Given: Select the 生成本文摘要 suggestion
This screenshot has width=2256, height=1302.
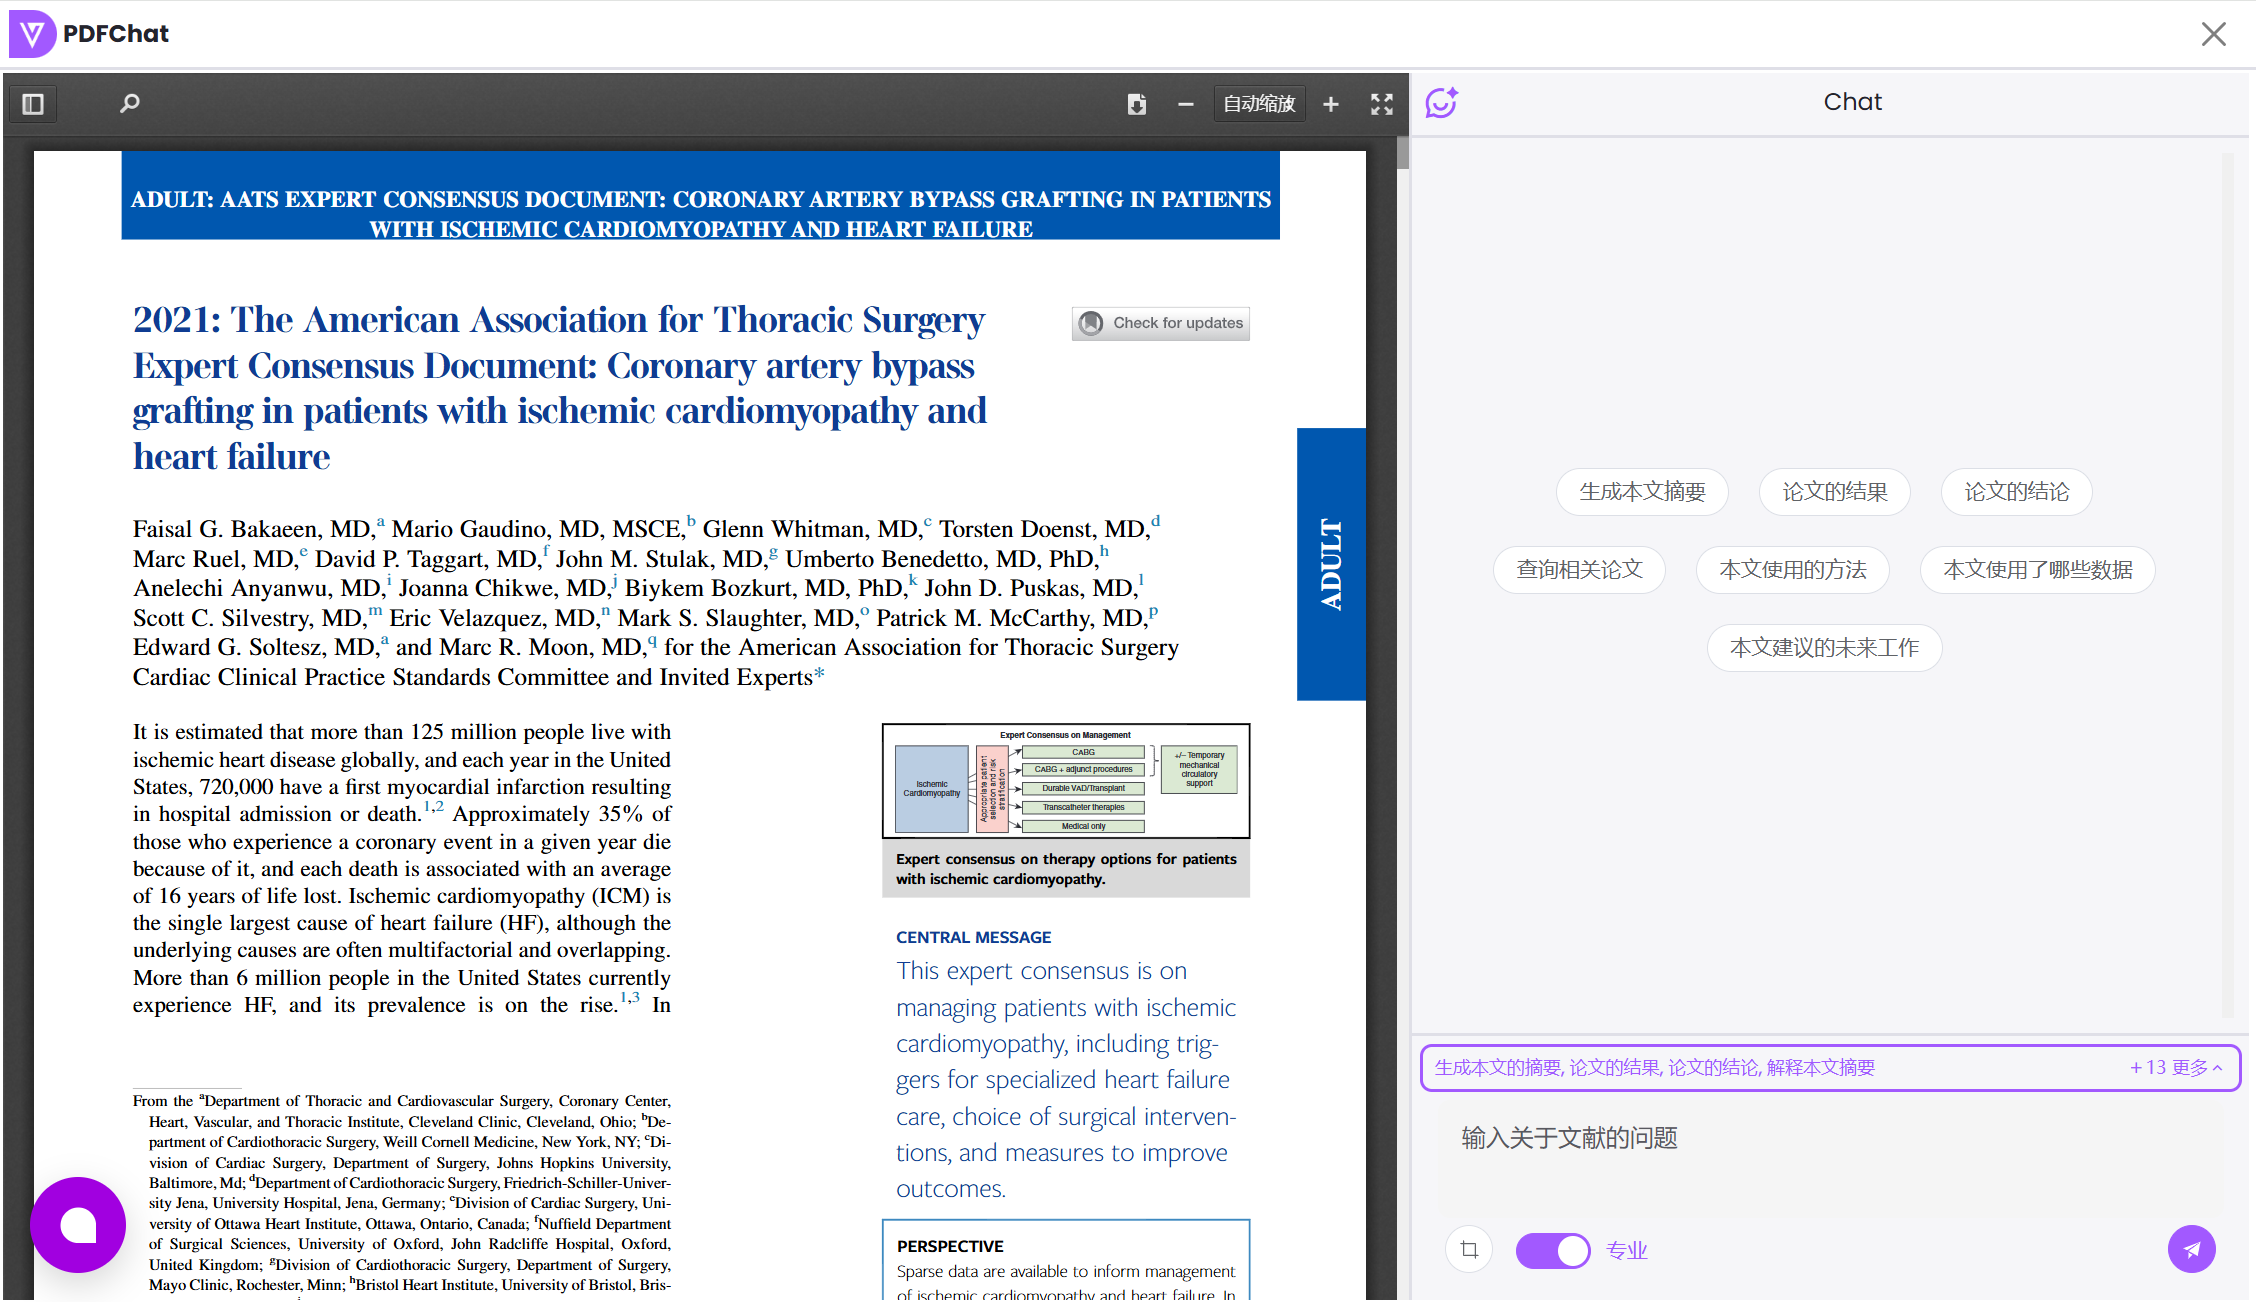Looking at the screenshot, I should (1642, 492).
